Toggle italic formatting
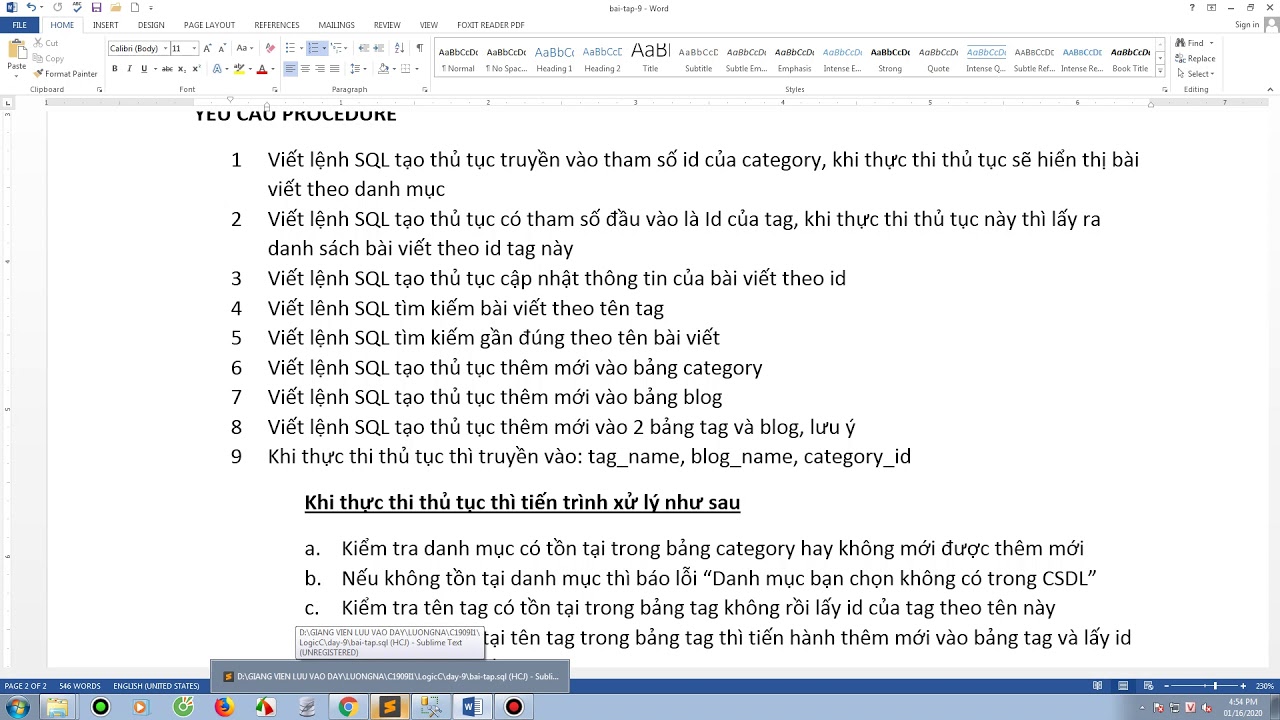This screenshot has width=1280, height=720. (129, 69)
